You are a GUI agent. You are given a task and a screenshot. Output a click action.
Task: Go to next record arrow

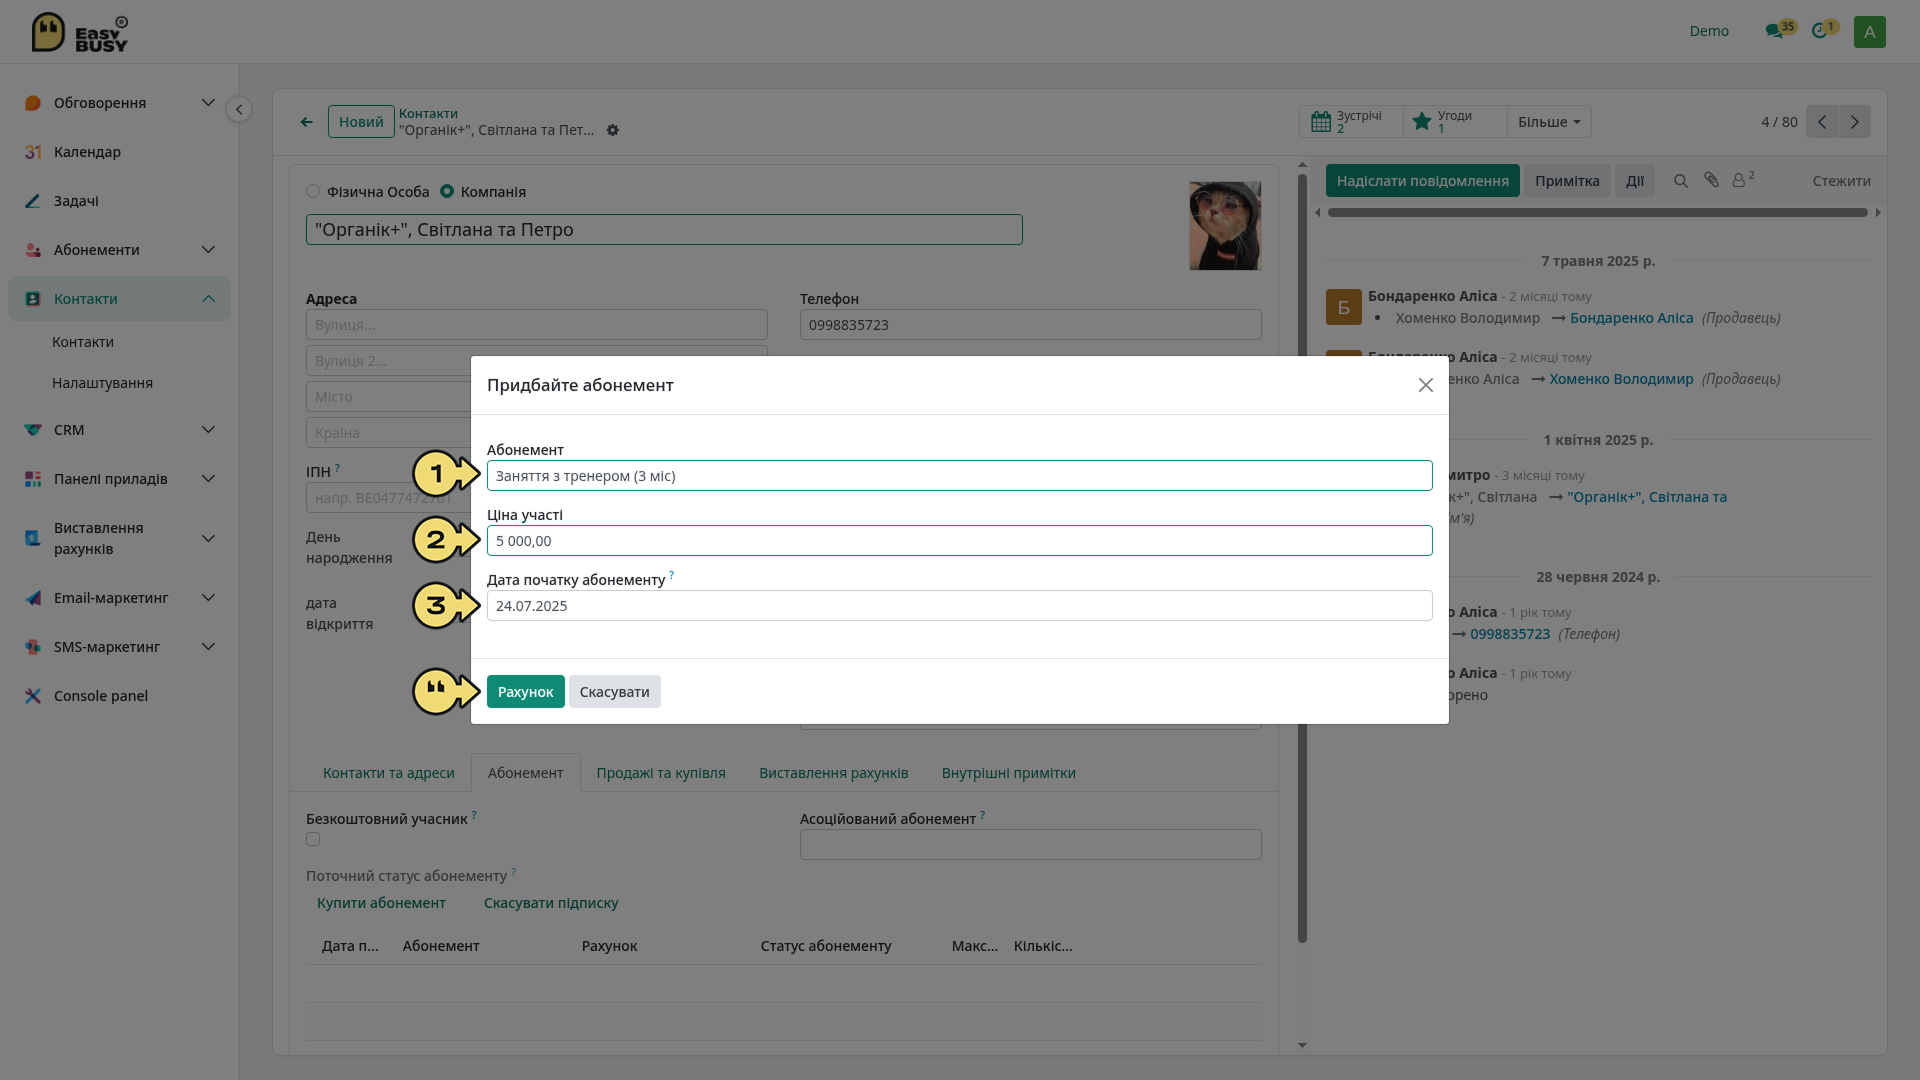point(1855,122)
